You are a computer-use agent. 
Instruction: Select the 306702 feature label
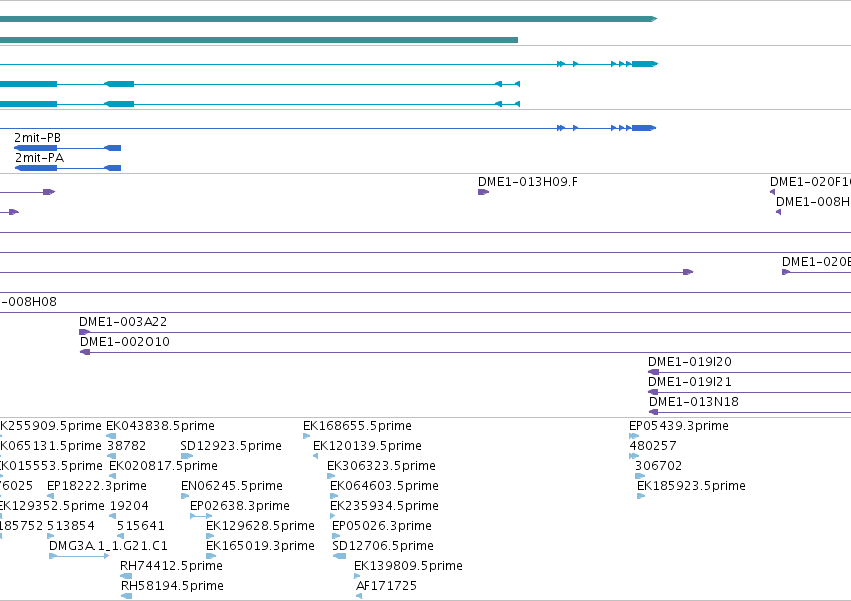(x=658, y=466)
